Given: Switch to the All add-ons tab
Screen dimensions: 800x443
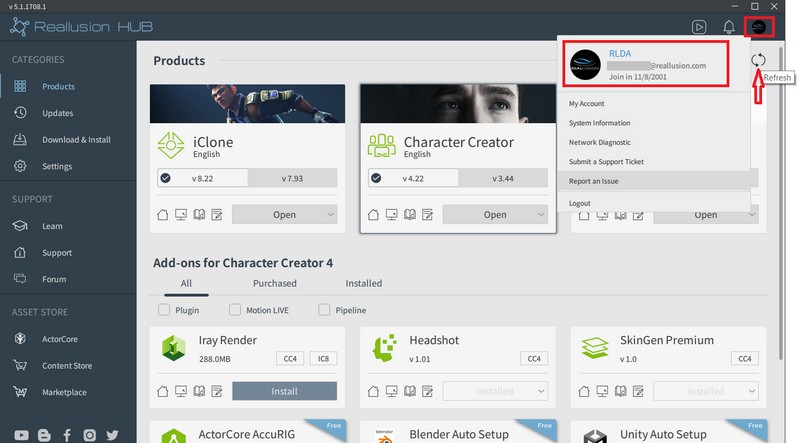Looking at the screenshot, I should point(186,283).
